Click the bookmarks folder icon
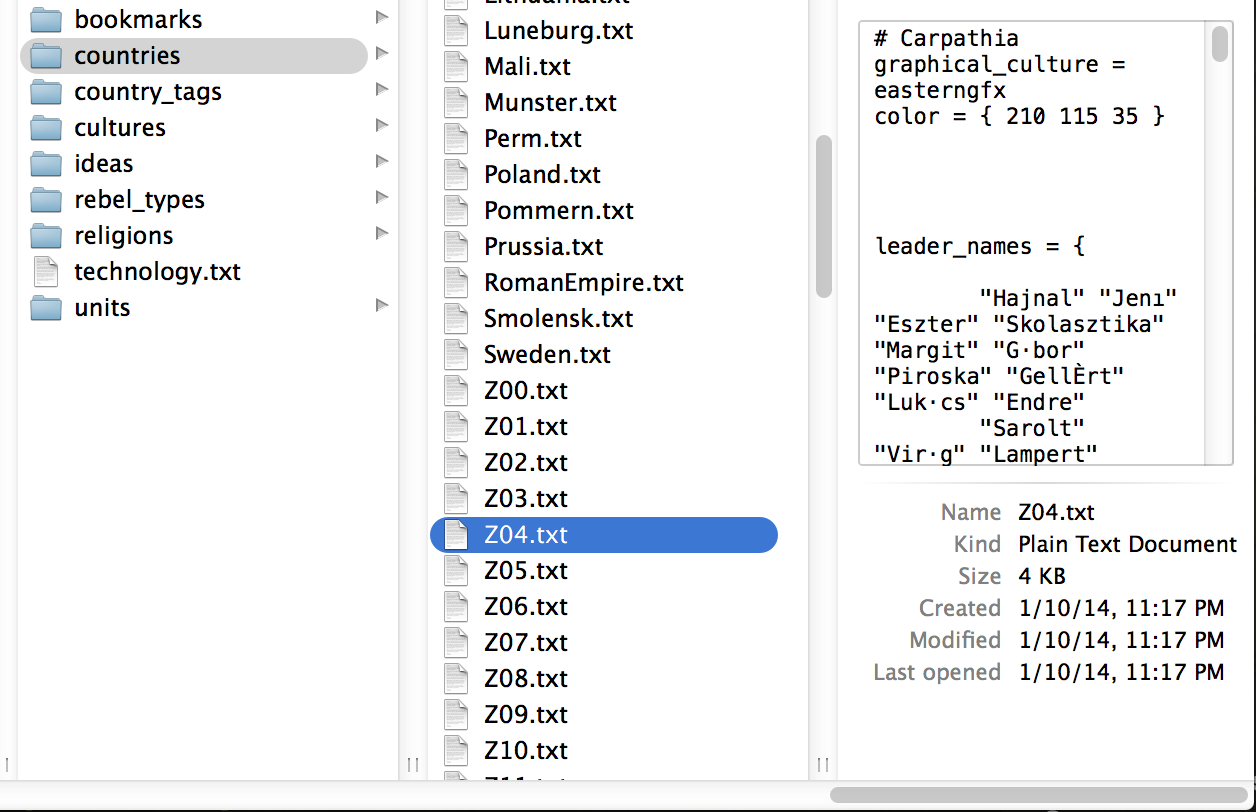The height and width of the screenshot is (812, 1256). coord(46,19)
